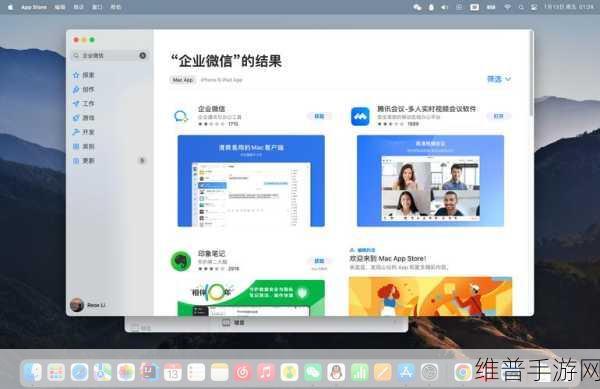Open App Store from the Dock

pyautogui.click(x=406, y=372)
